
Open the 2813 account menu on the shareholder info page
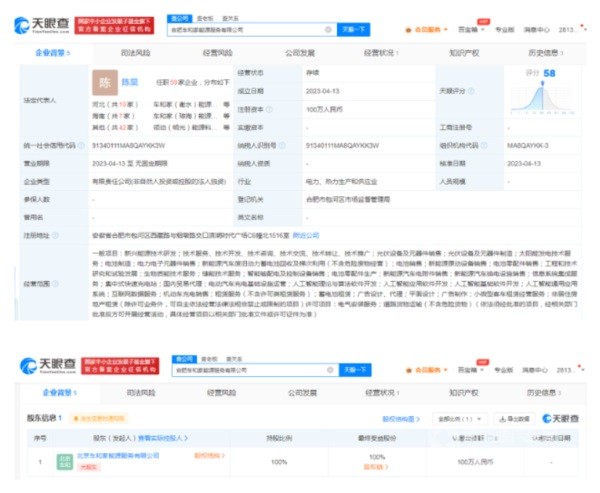point(570,370)
